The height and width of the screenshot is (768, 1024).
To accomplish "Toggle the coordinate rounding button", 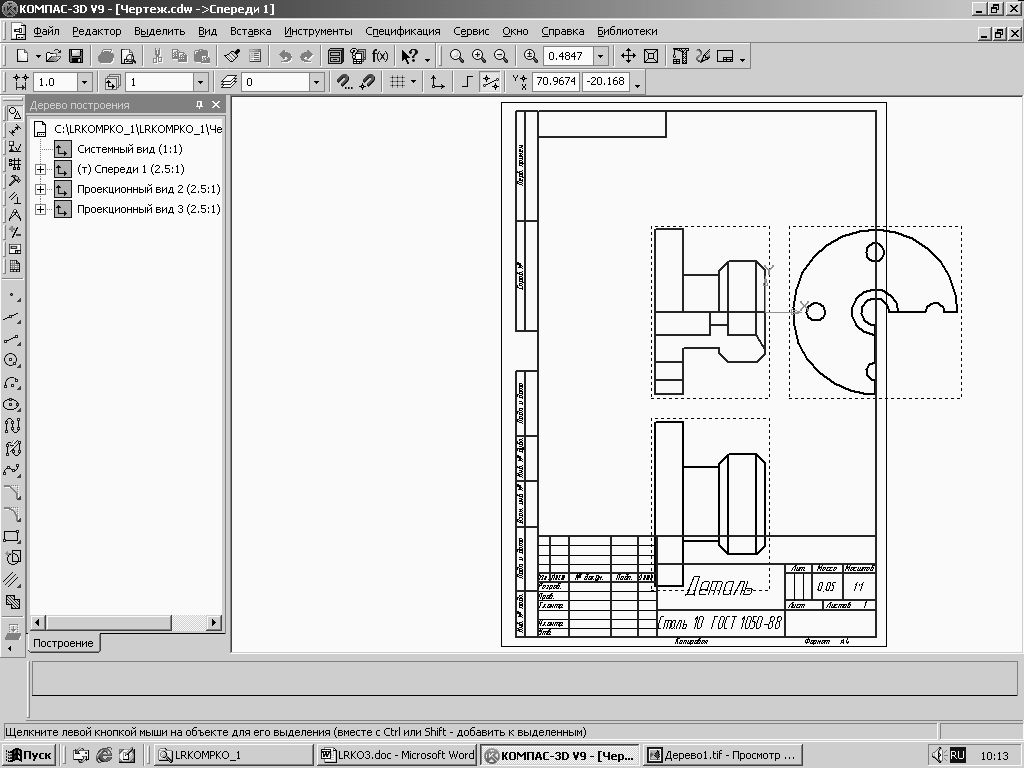I will (490, 82).
